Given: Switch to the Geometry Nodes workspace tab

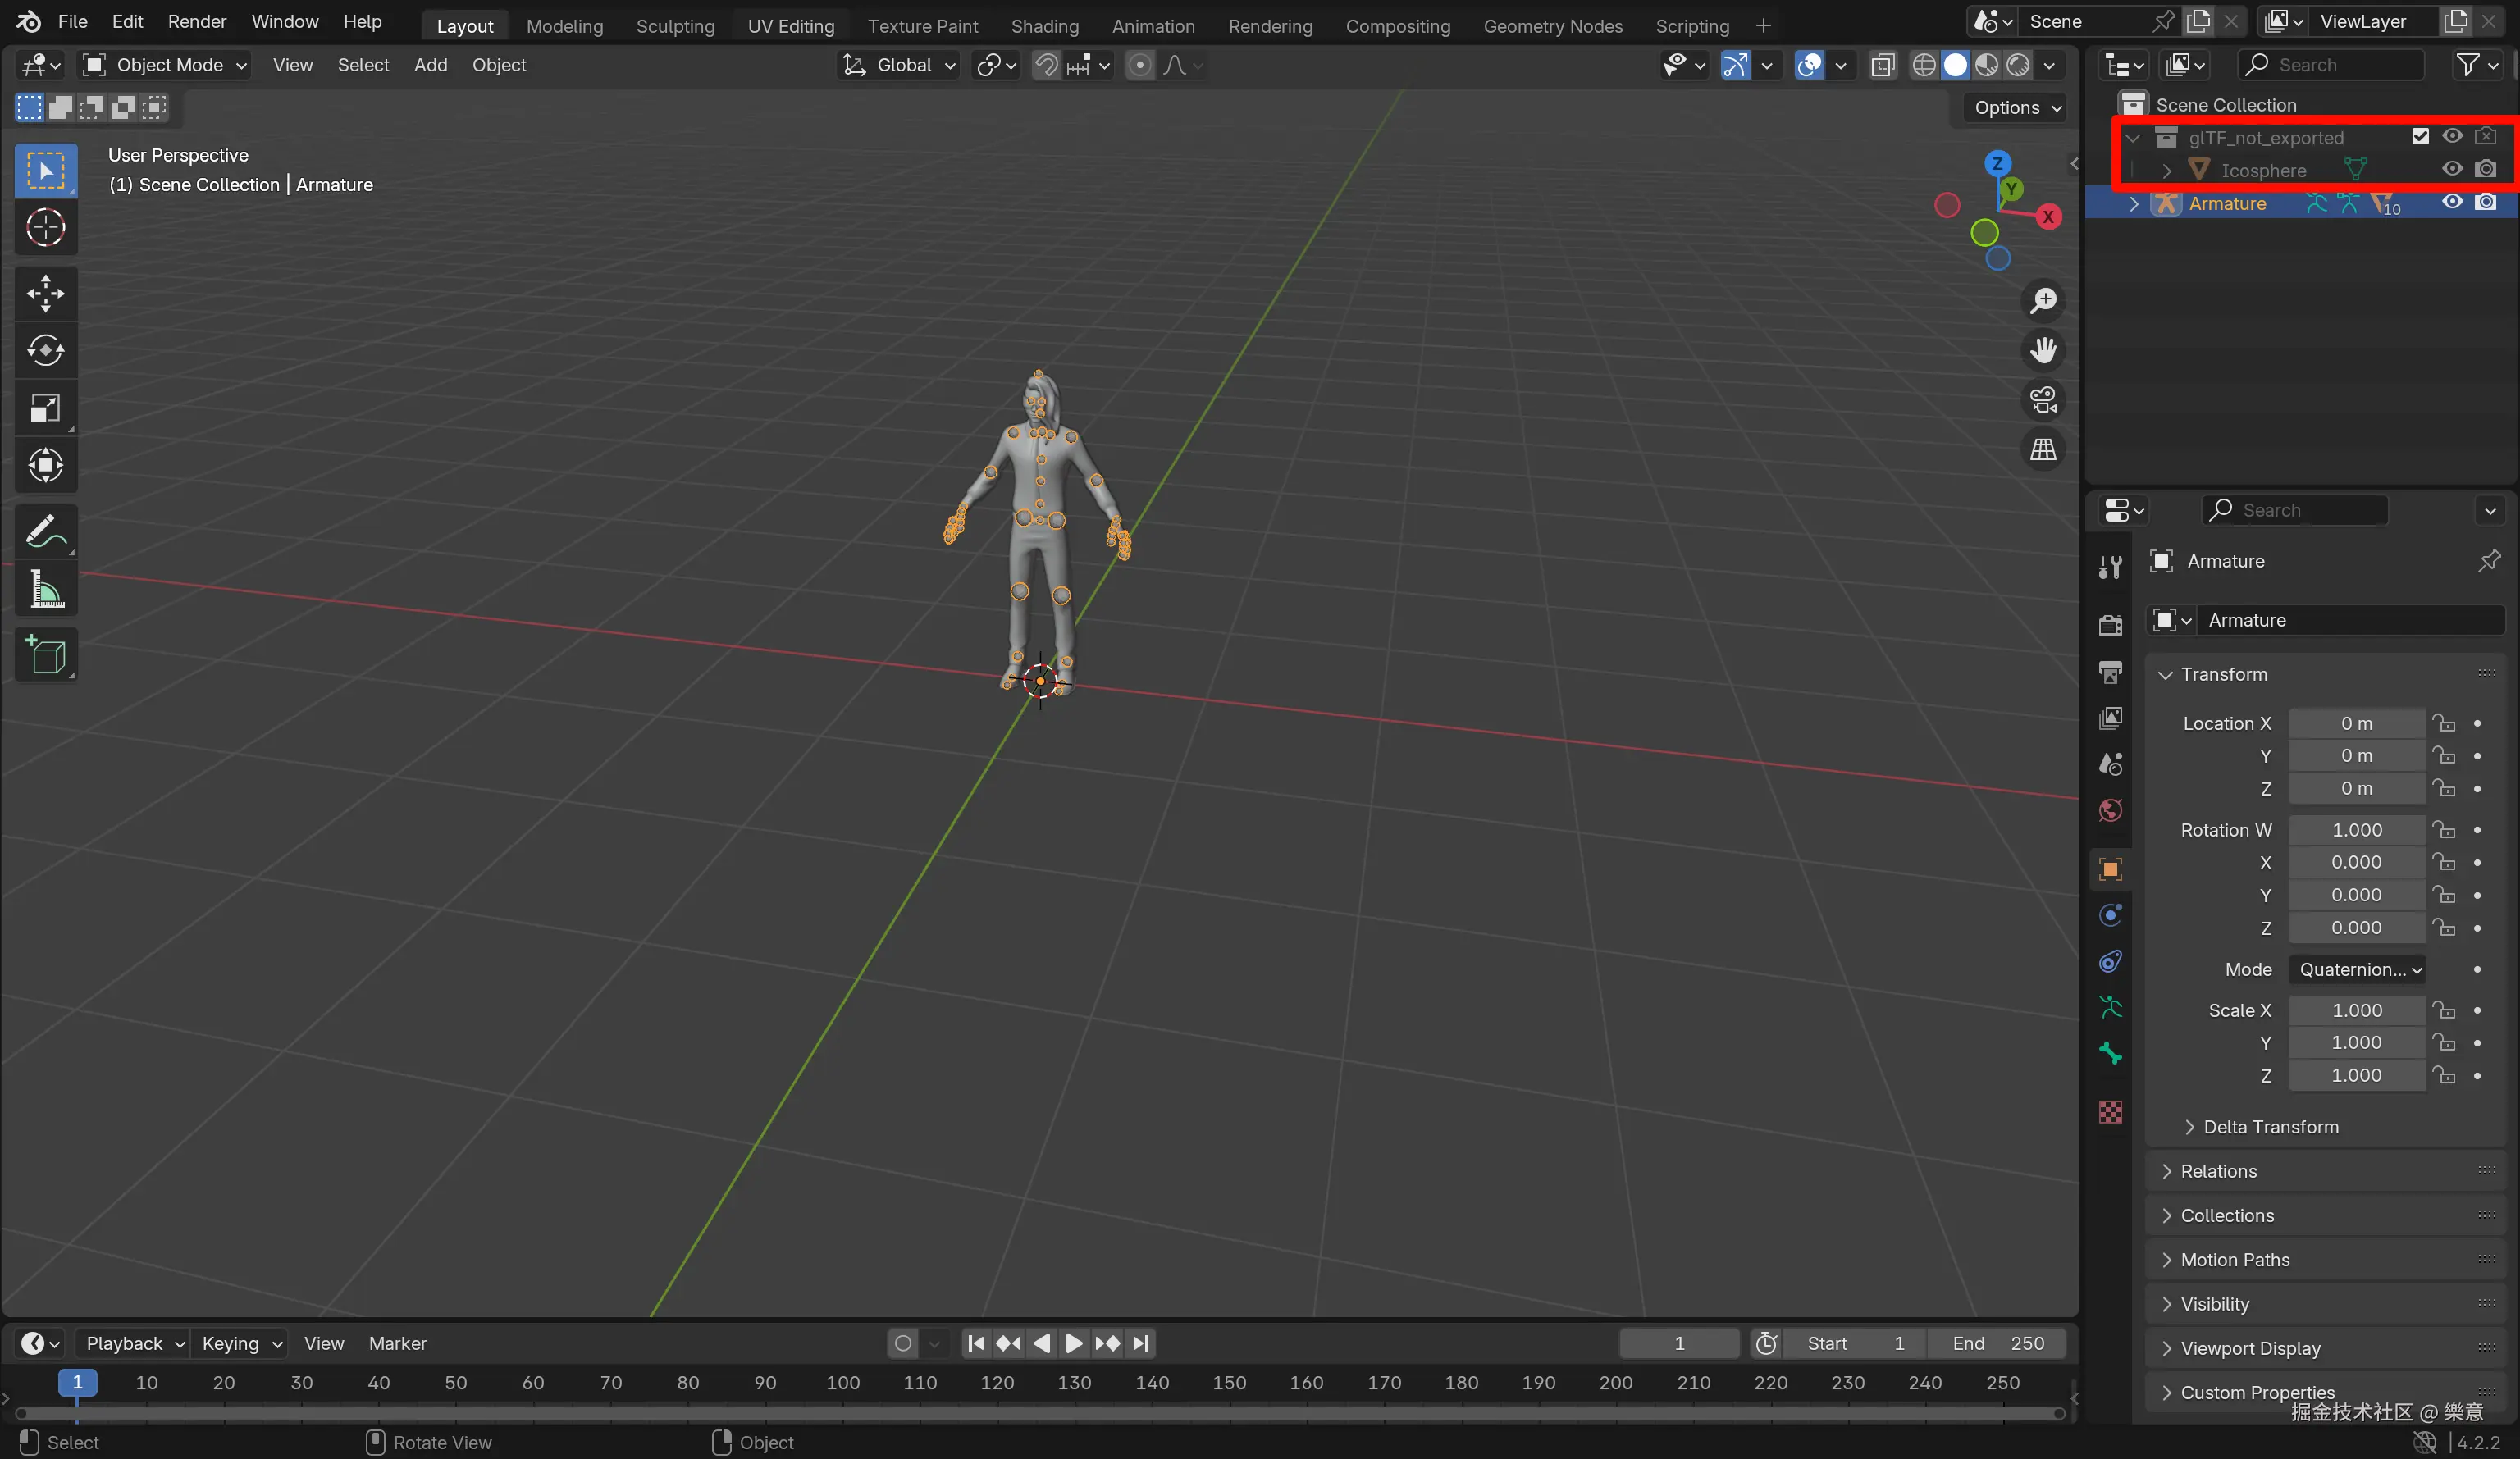Looking at the screenshot, I should tap(1552, 26).
